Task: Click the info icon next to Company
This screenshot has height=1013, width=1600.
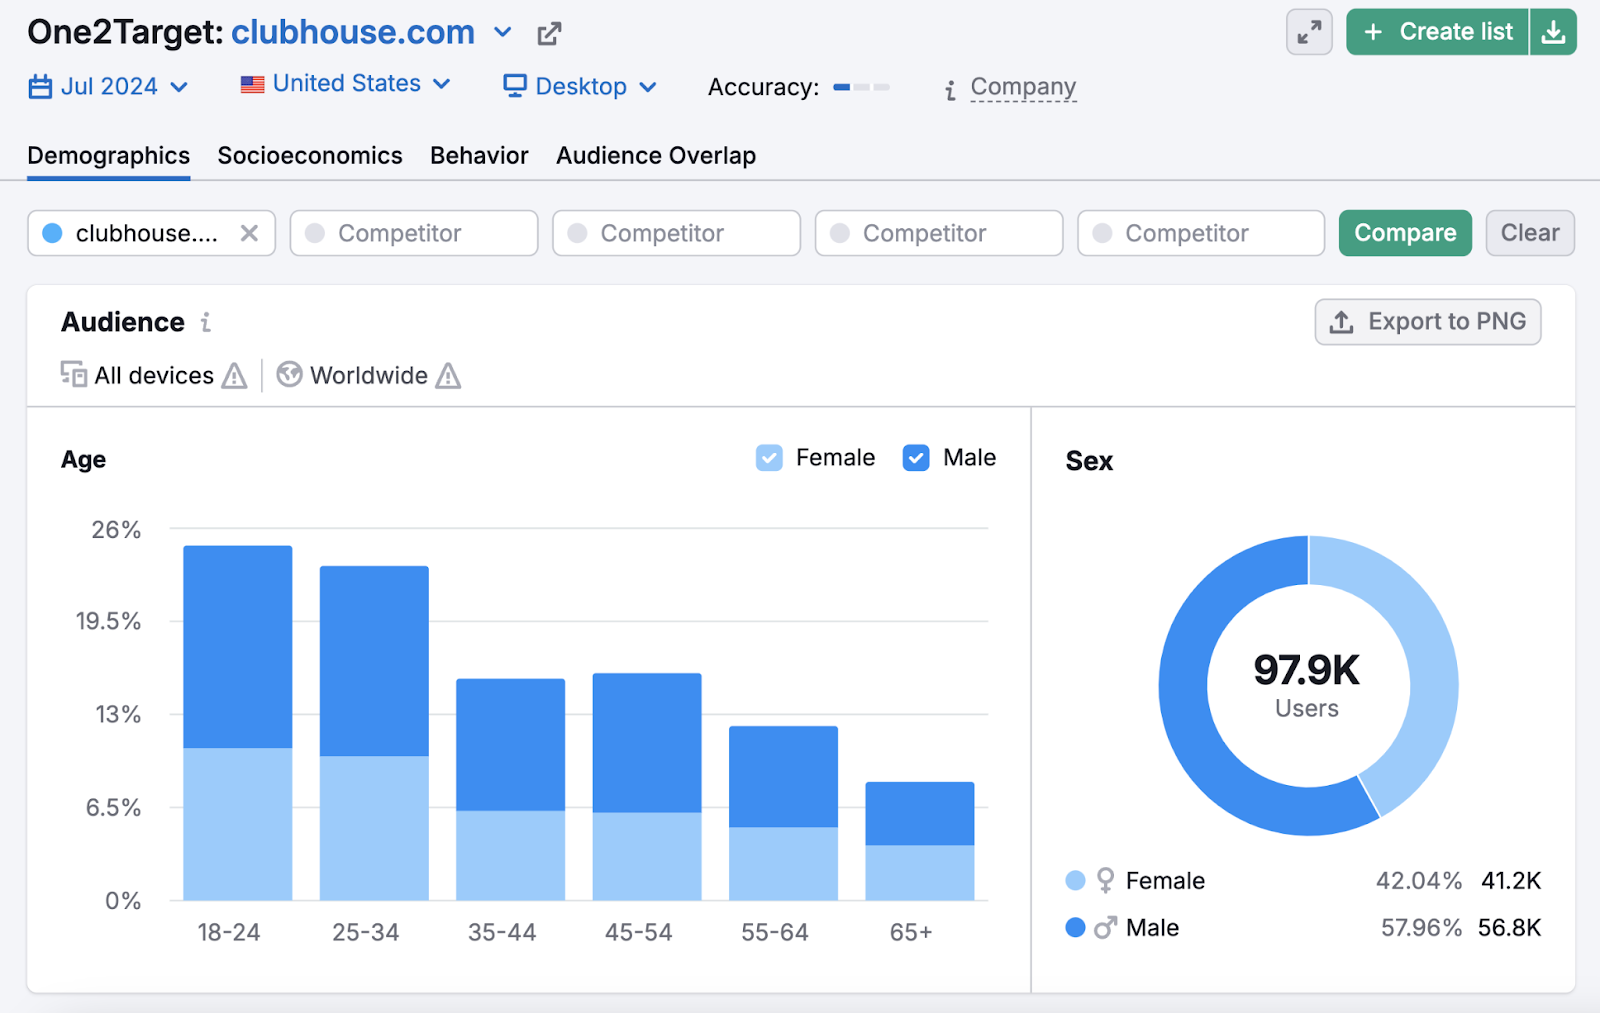Action: click(950, 90)
